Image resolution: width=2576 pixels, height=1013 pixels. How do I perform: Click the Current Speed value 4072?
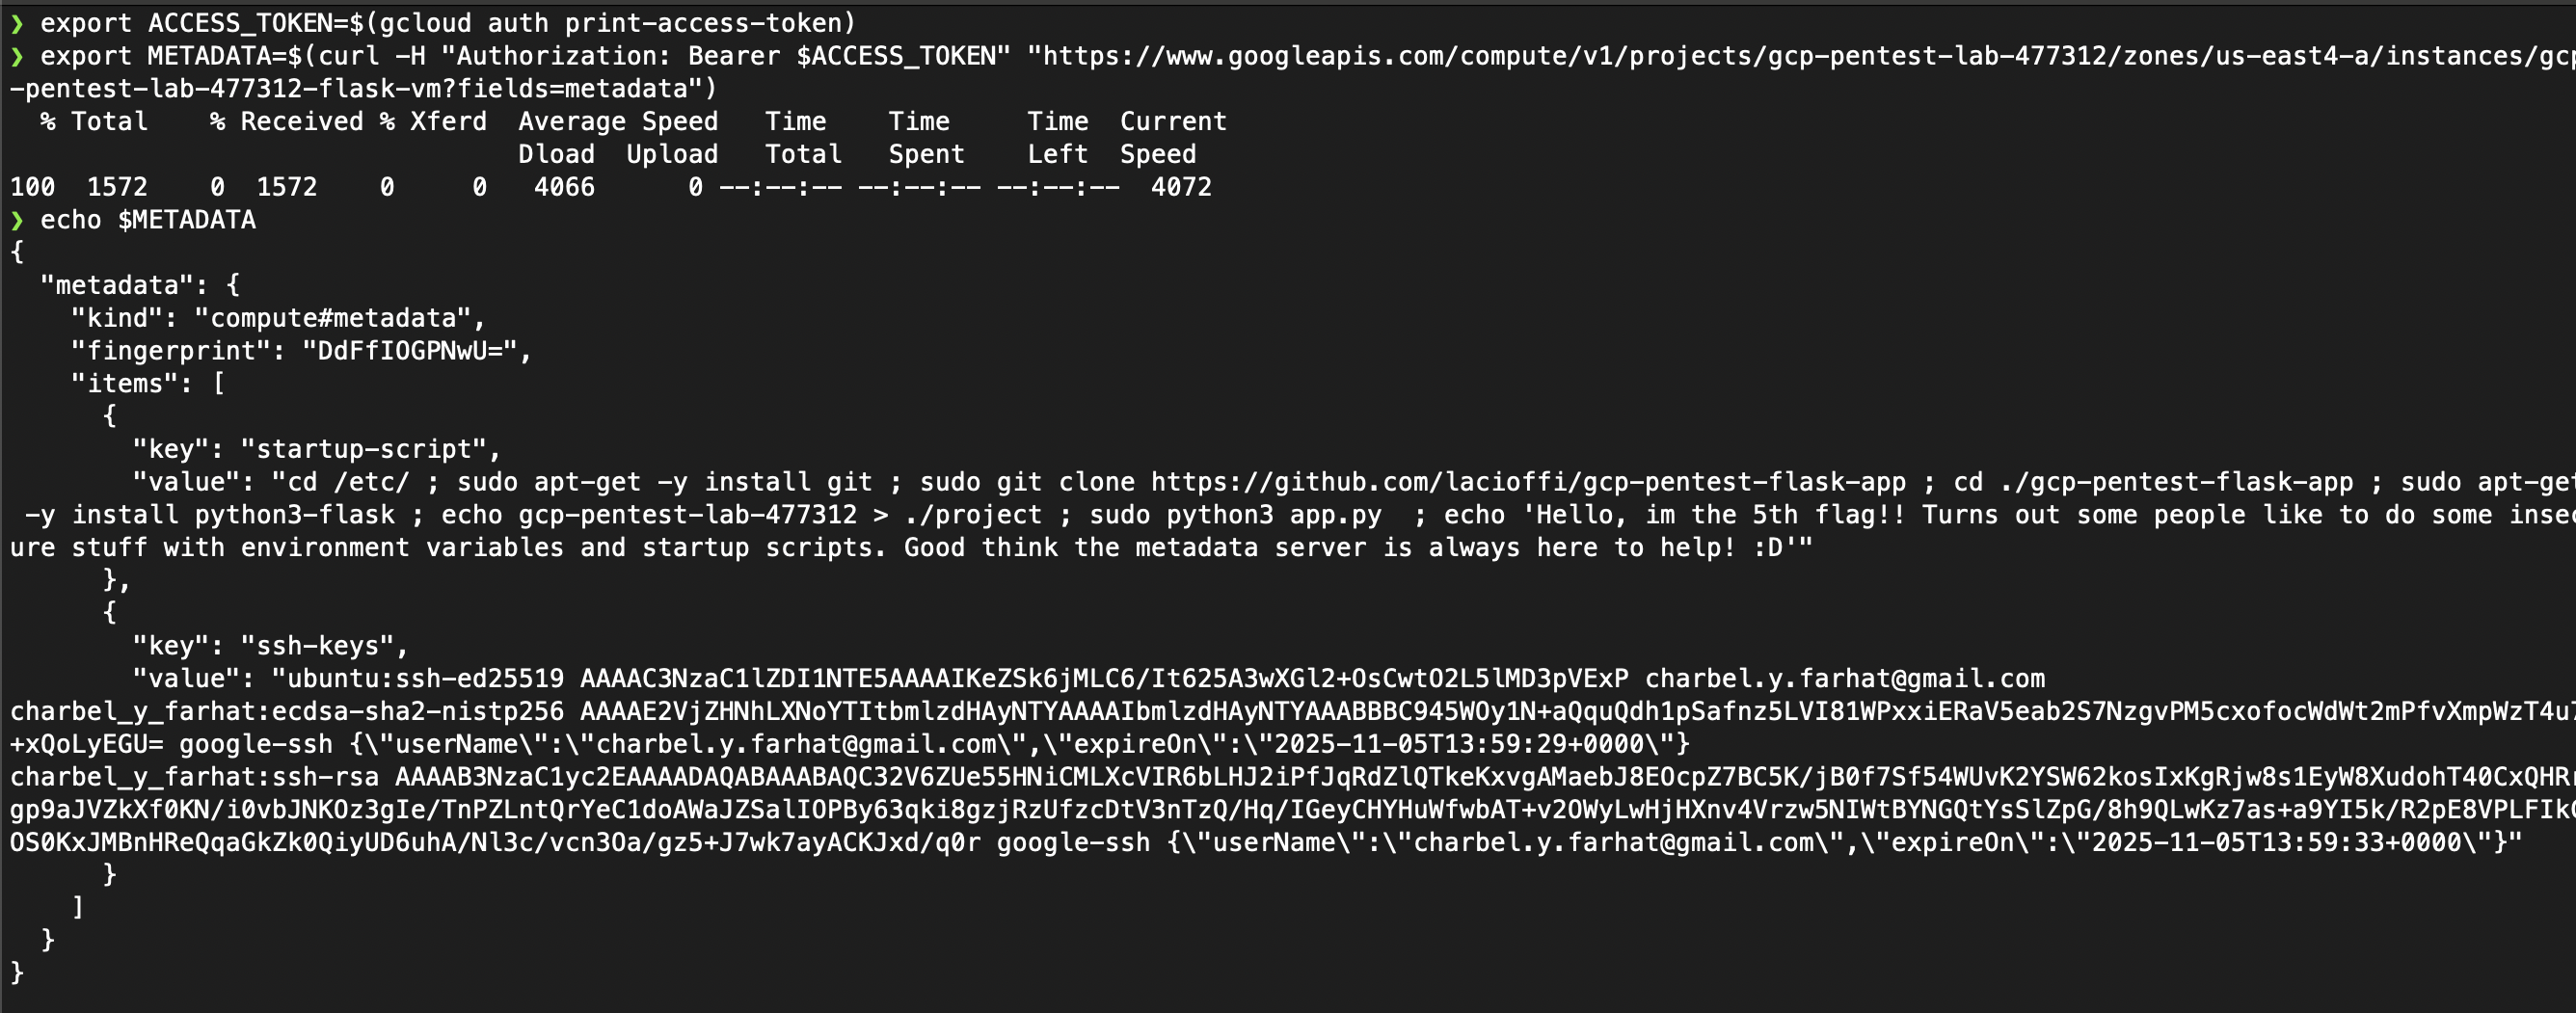tap(1180, 187)
